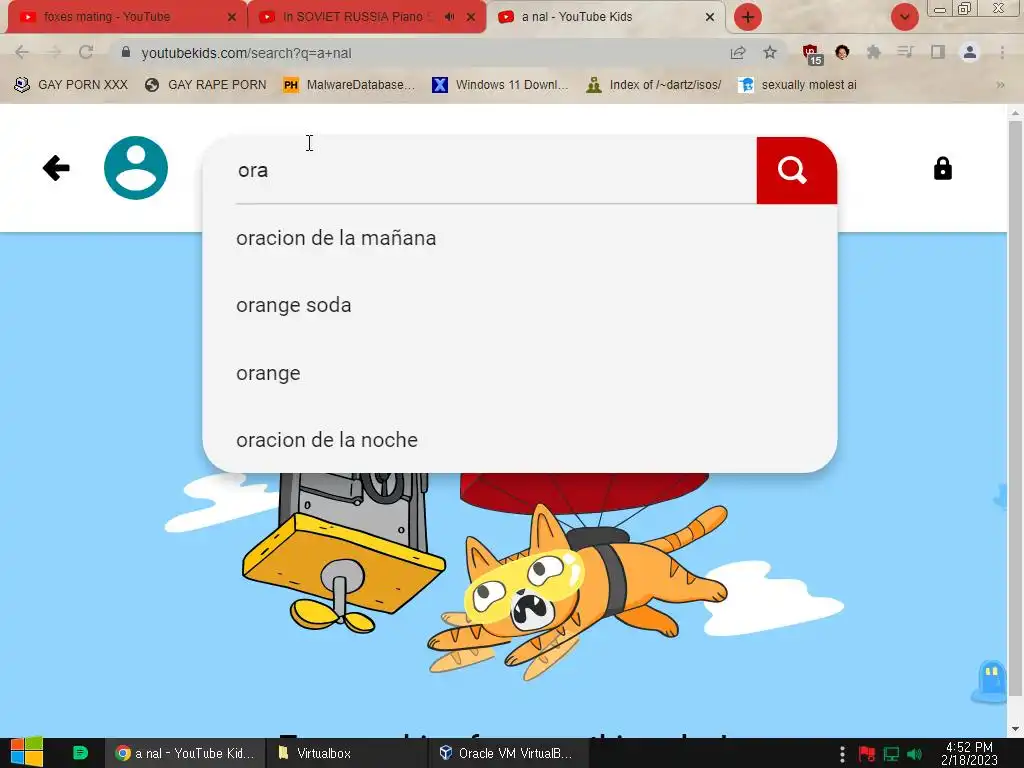
Task: Pick the 'orange soda' suggestion
Action: pyautogui.click(x=294, y=305)
